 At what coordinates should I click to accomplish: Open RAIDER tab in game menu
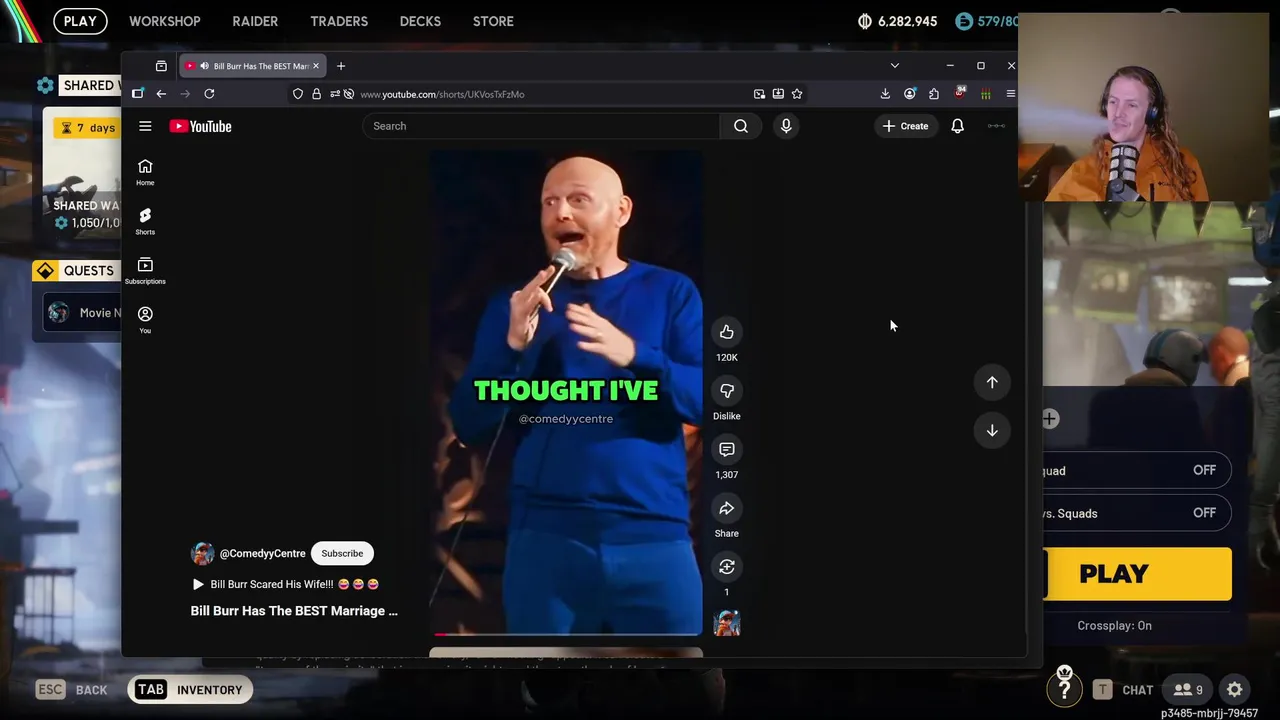pos(255,21)
